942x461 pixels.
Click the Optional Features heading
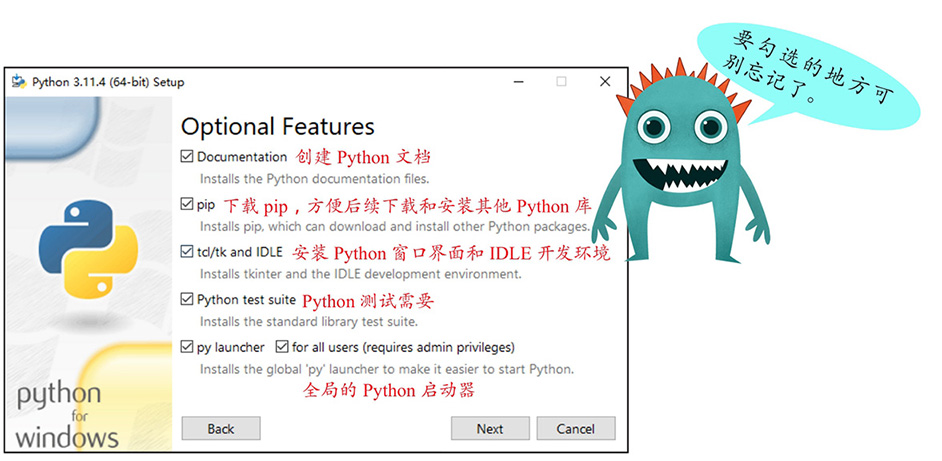point(277,127)
